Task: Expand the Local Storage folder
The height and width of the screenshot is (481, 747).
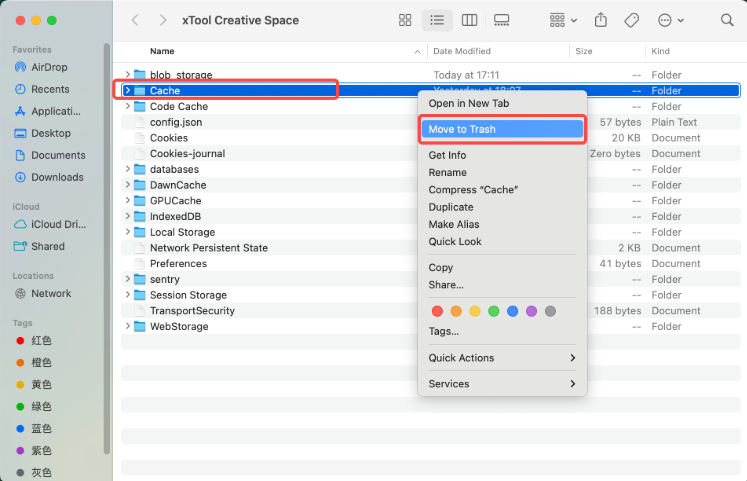Action: point(128,231)
